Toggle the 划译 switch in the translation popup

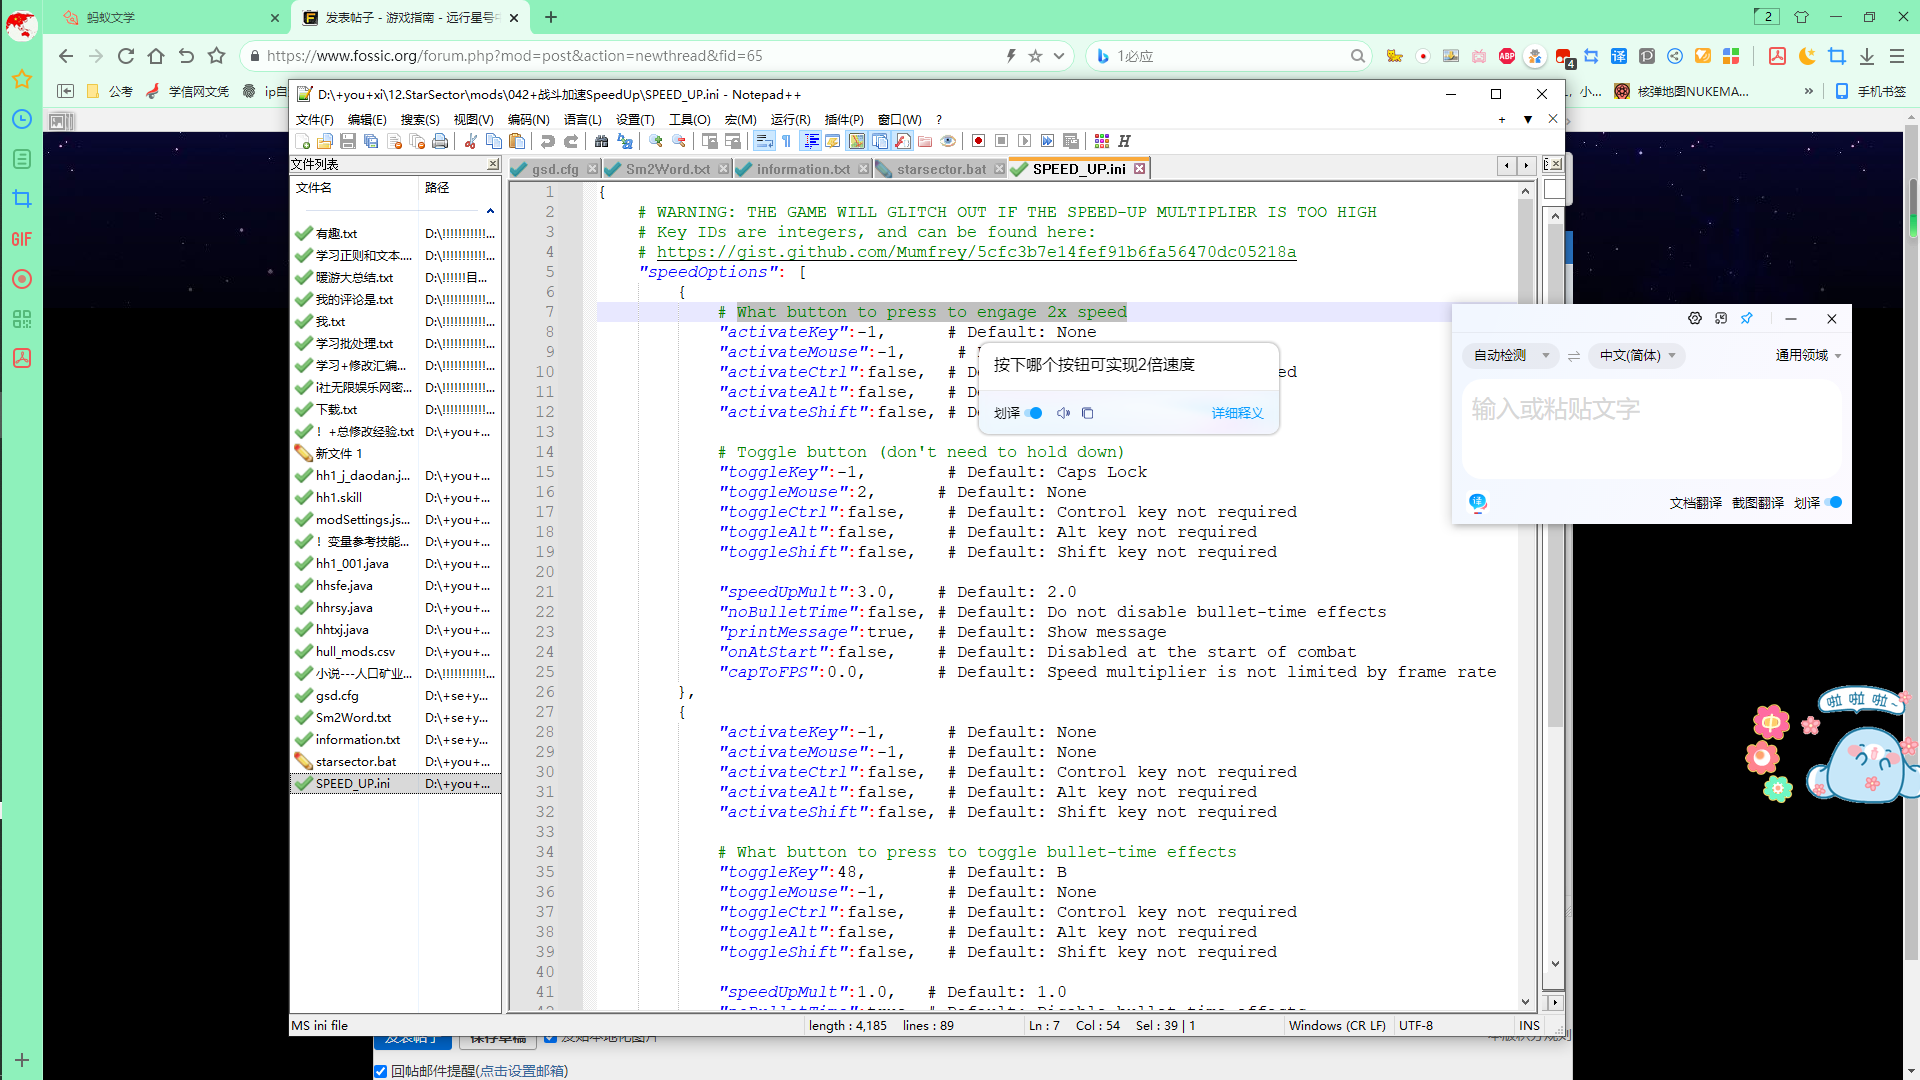[1035, 413]
